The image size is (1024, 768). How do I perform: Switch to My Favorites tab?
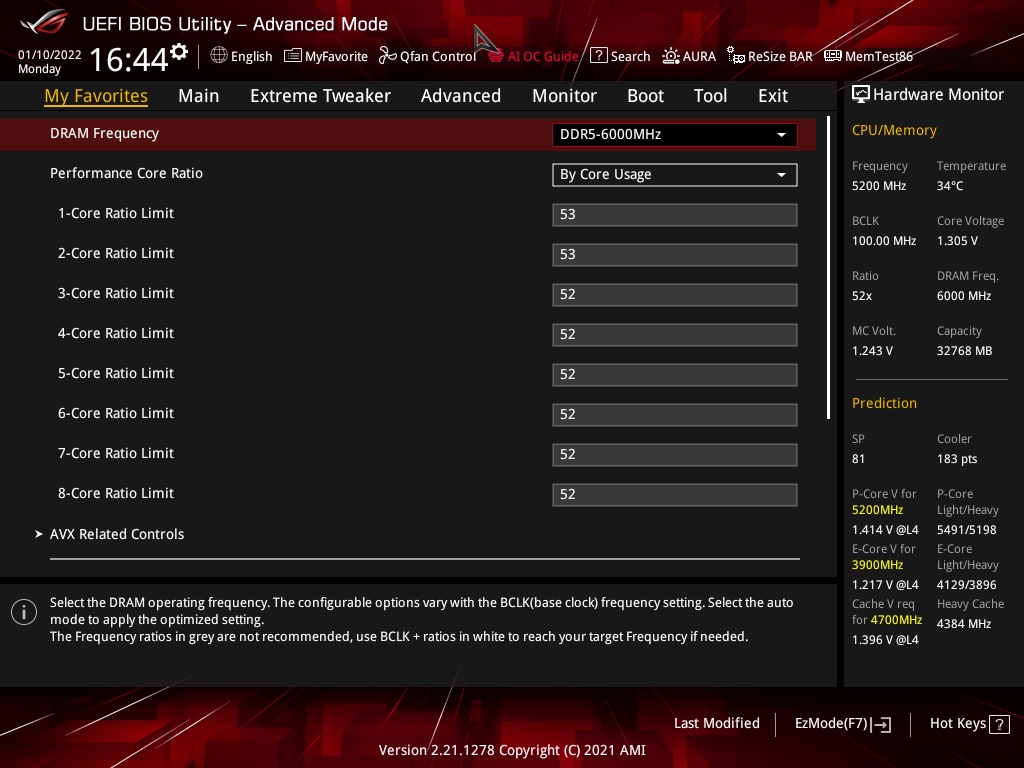tap(96, 96)
